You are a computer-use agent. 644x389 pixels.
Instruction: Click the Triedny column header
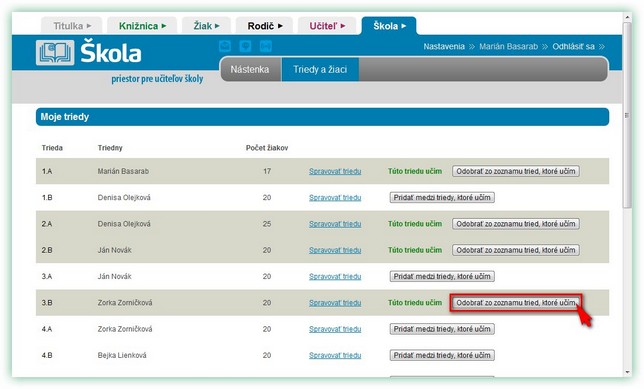110,148
